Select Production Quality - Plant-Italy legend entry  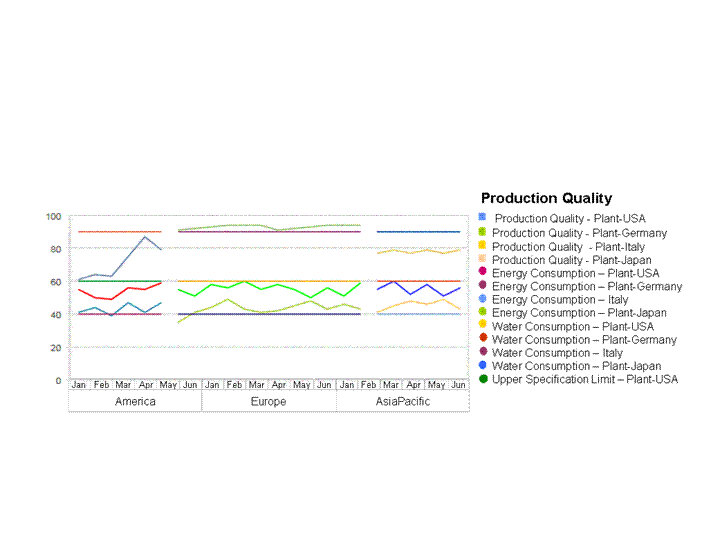click(x=568, y=246)
